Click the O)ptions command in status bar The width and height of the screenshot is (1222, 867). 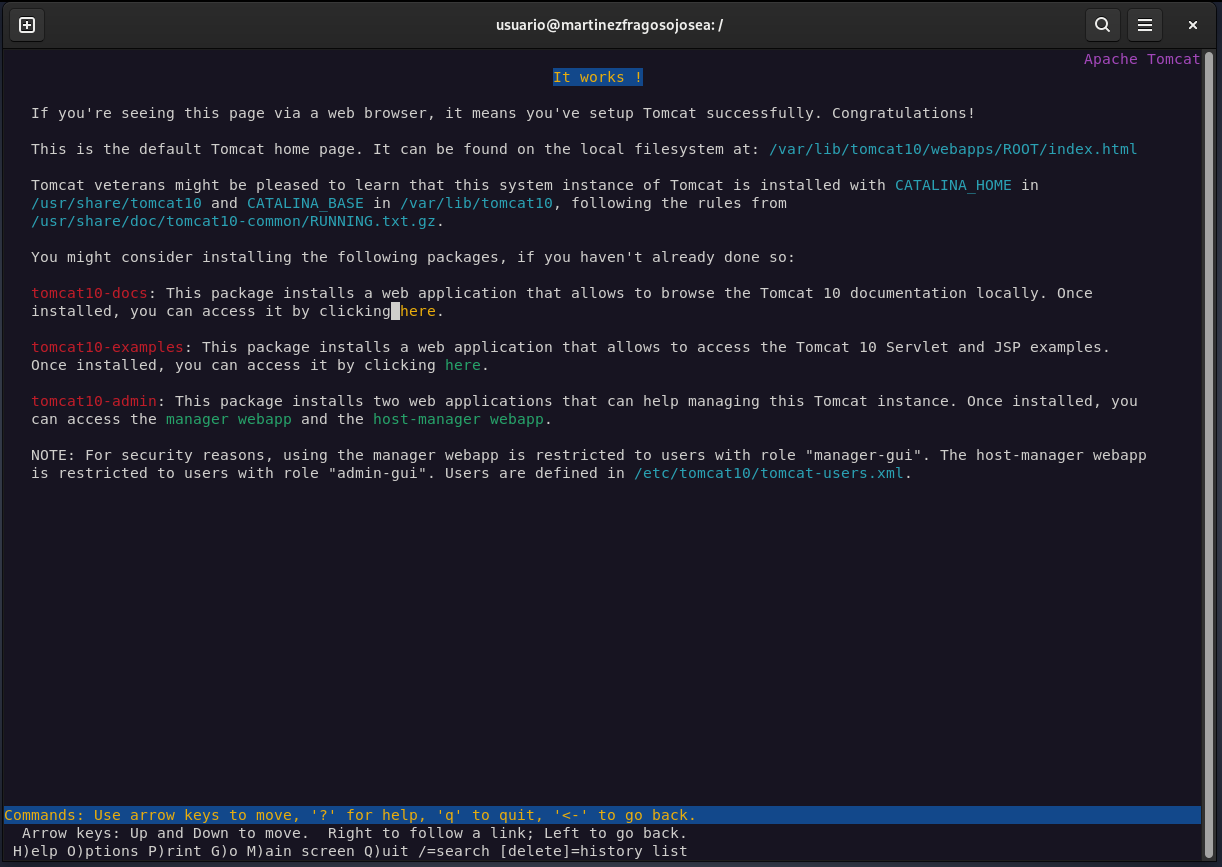(103, 851)
